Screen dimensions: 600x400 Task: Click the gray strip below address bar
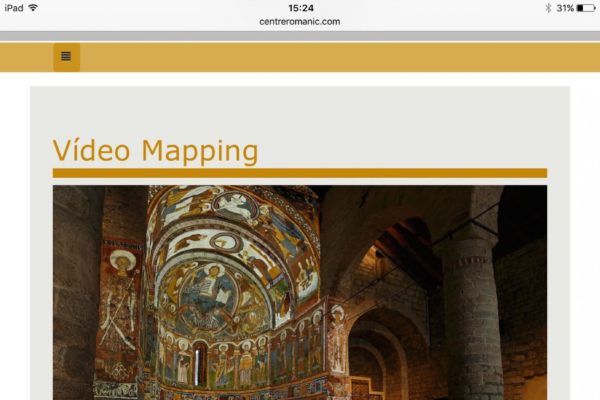pos(300,36)
